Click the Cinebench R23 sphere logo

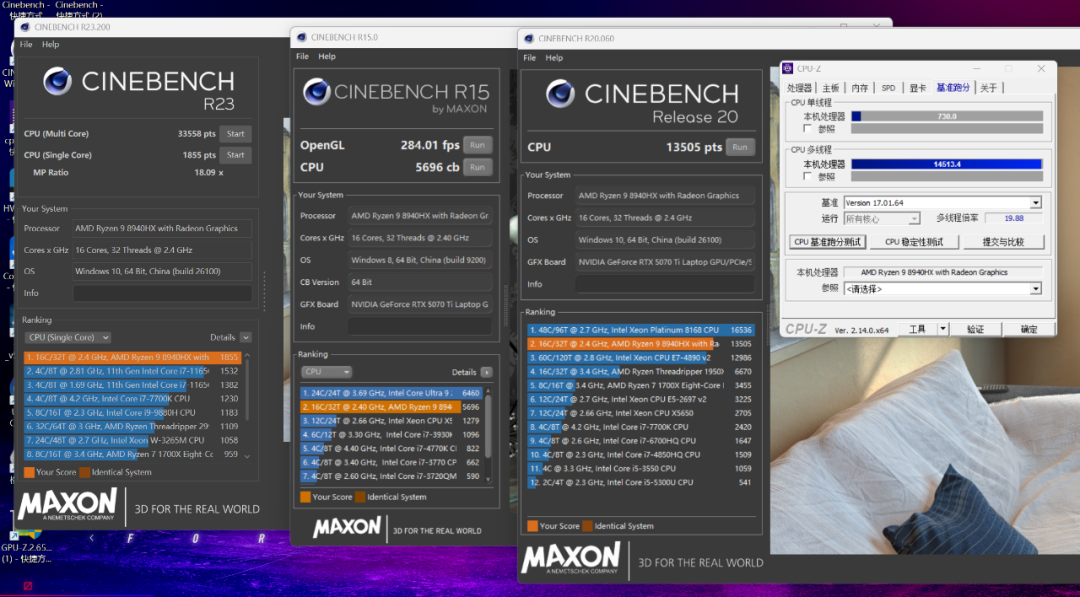click(x=57, y=81)
